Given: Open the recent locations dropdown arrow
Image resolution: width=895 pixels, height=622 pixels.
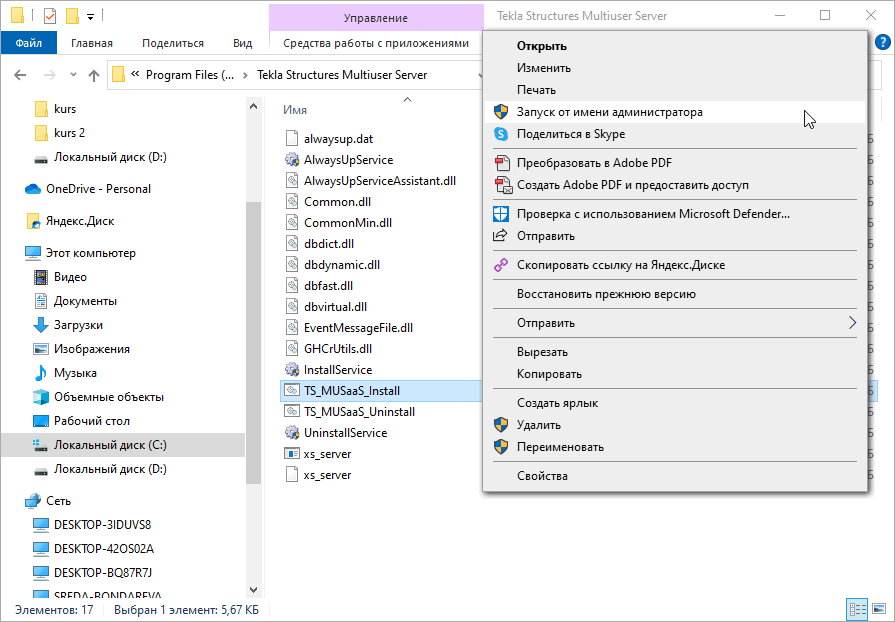Looking at the screenshot, I should tap(73, 75).
